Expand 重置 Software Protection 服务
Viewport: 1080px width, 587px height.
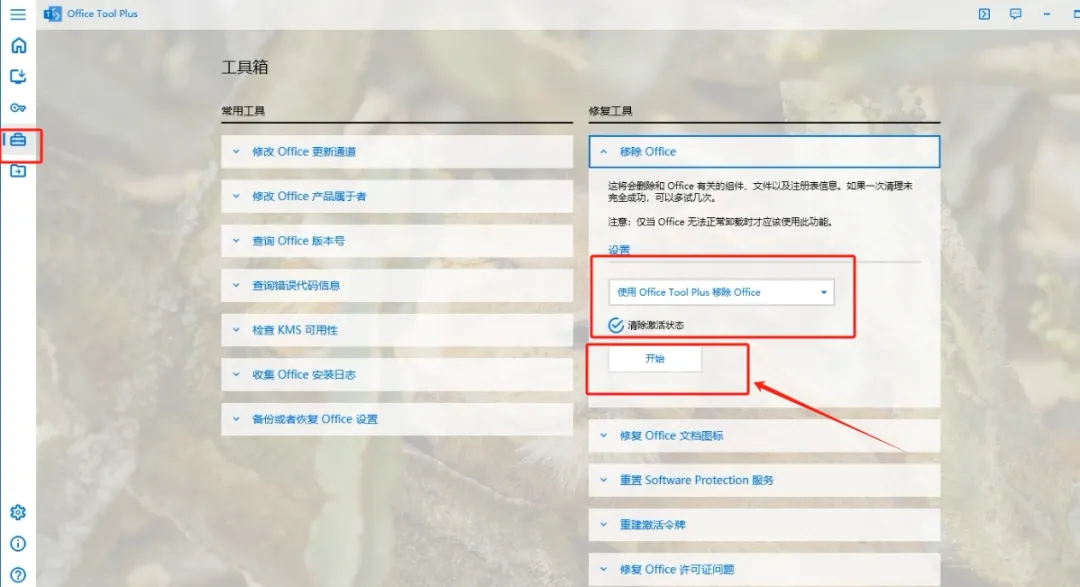coord(764,480)
